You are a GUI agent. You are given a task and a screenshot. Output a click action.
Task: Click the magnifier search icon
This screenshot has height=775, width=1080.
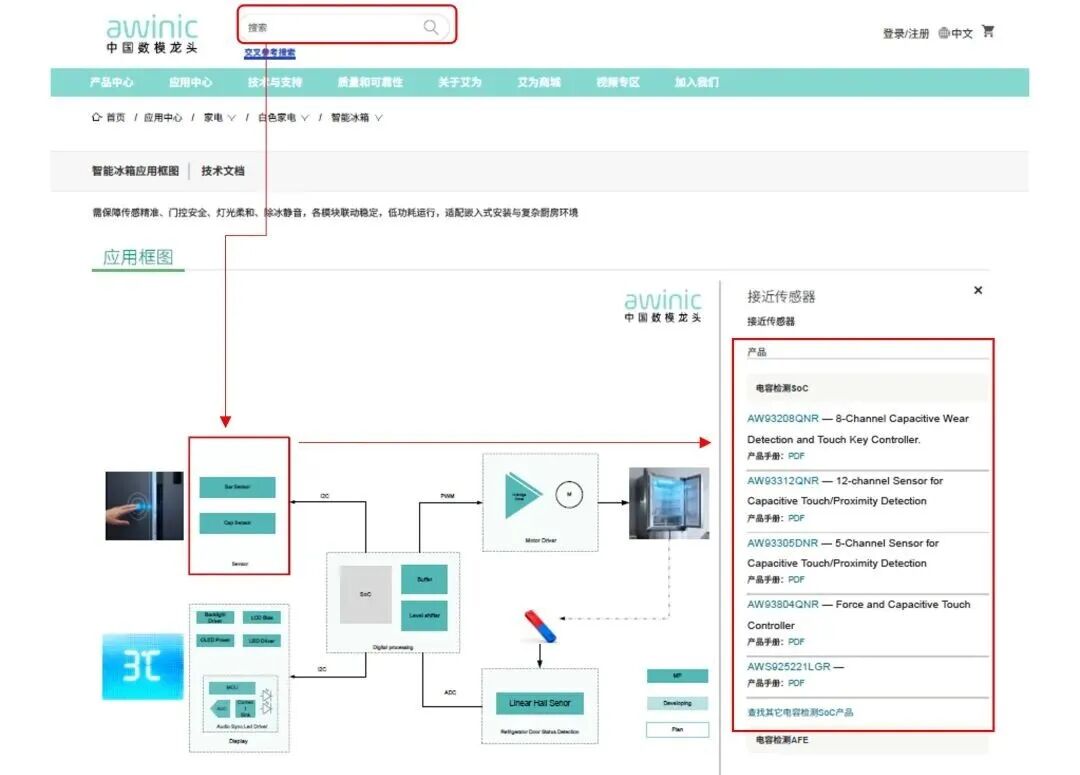(x=430, y=27)
